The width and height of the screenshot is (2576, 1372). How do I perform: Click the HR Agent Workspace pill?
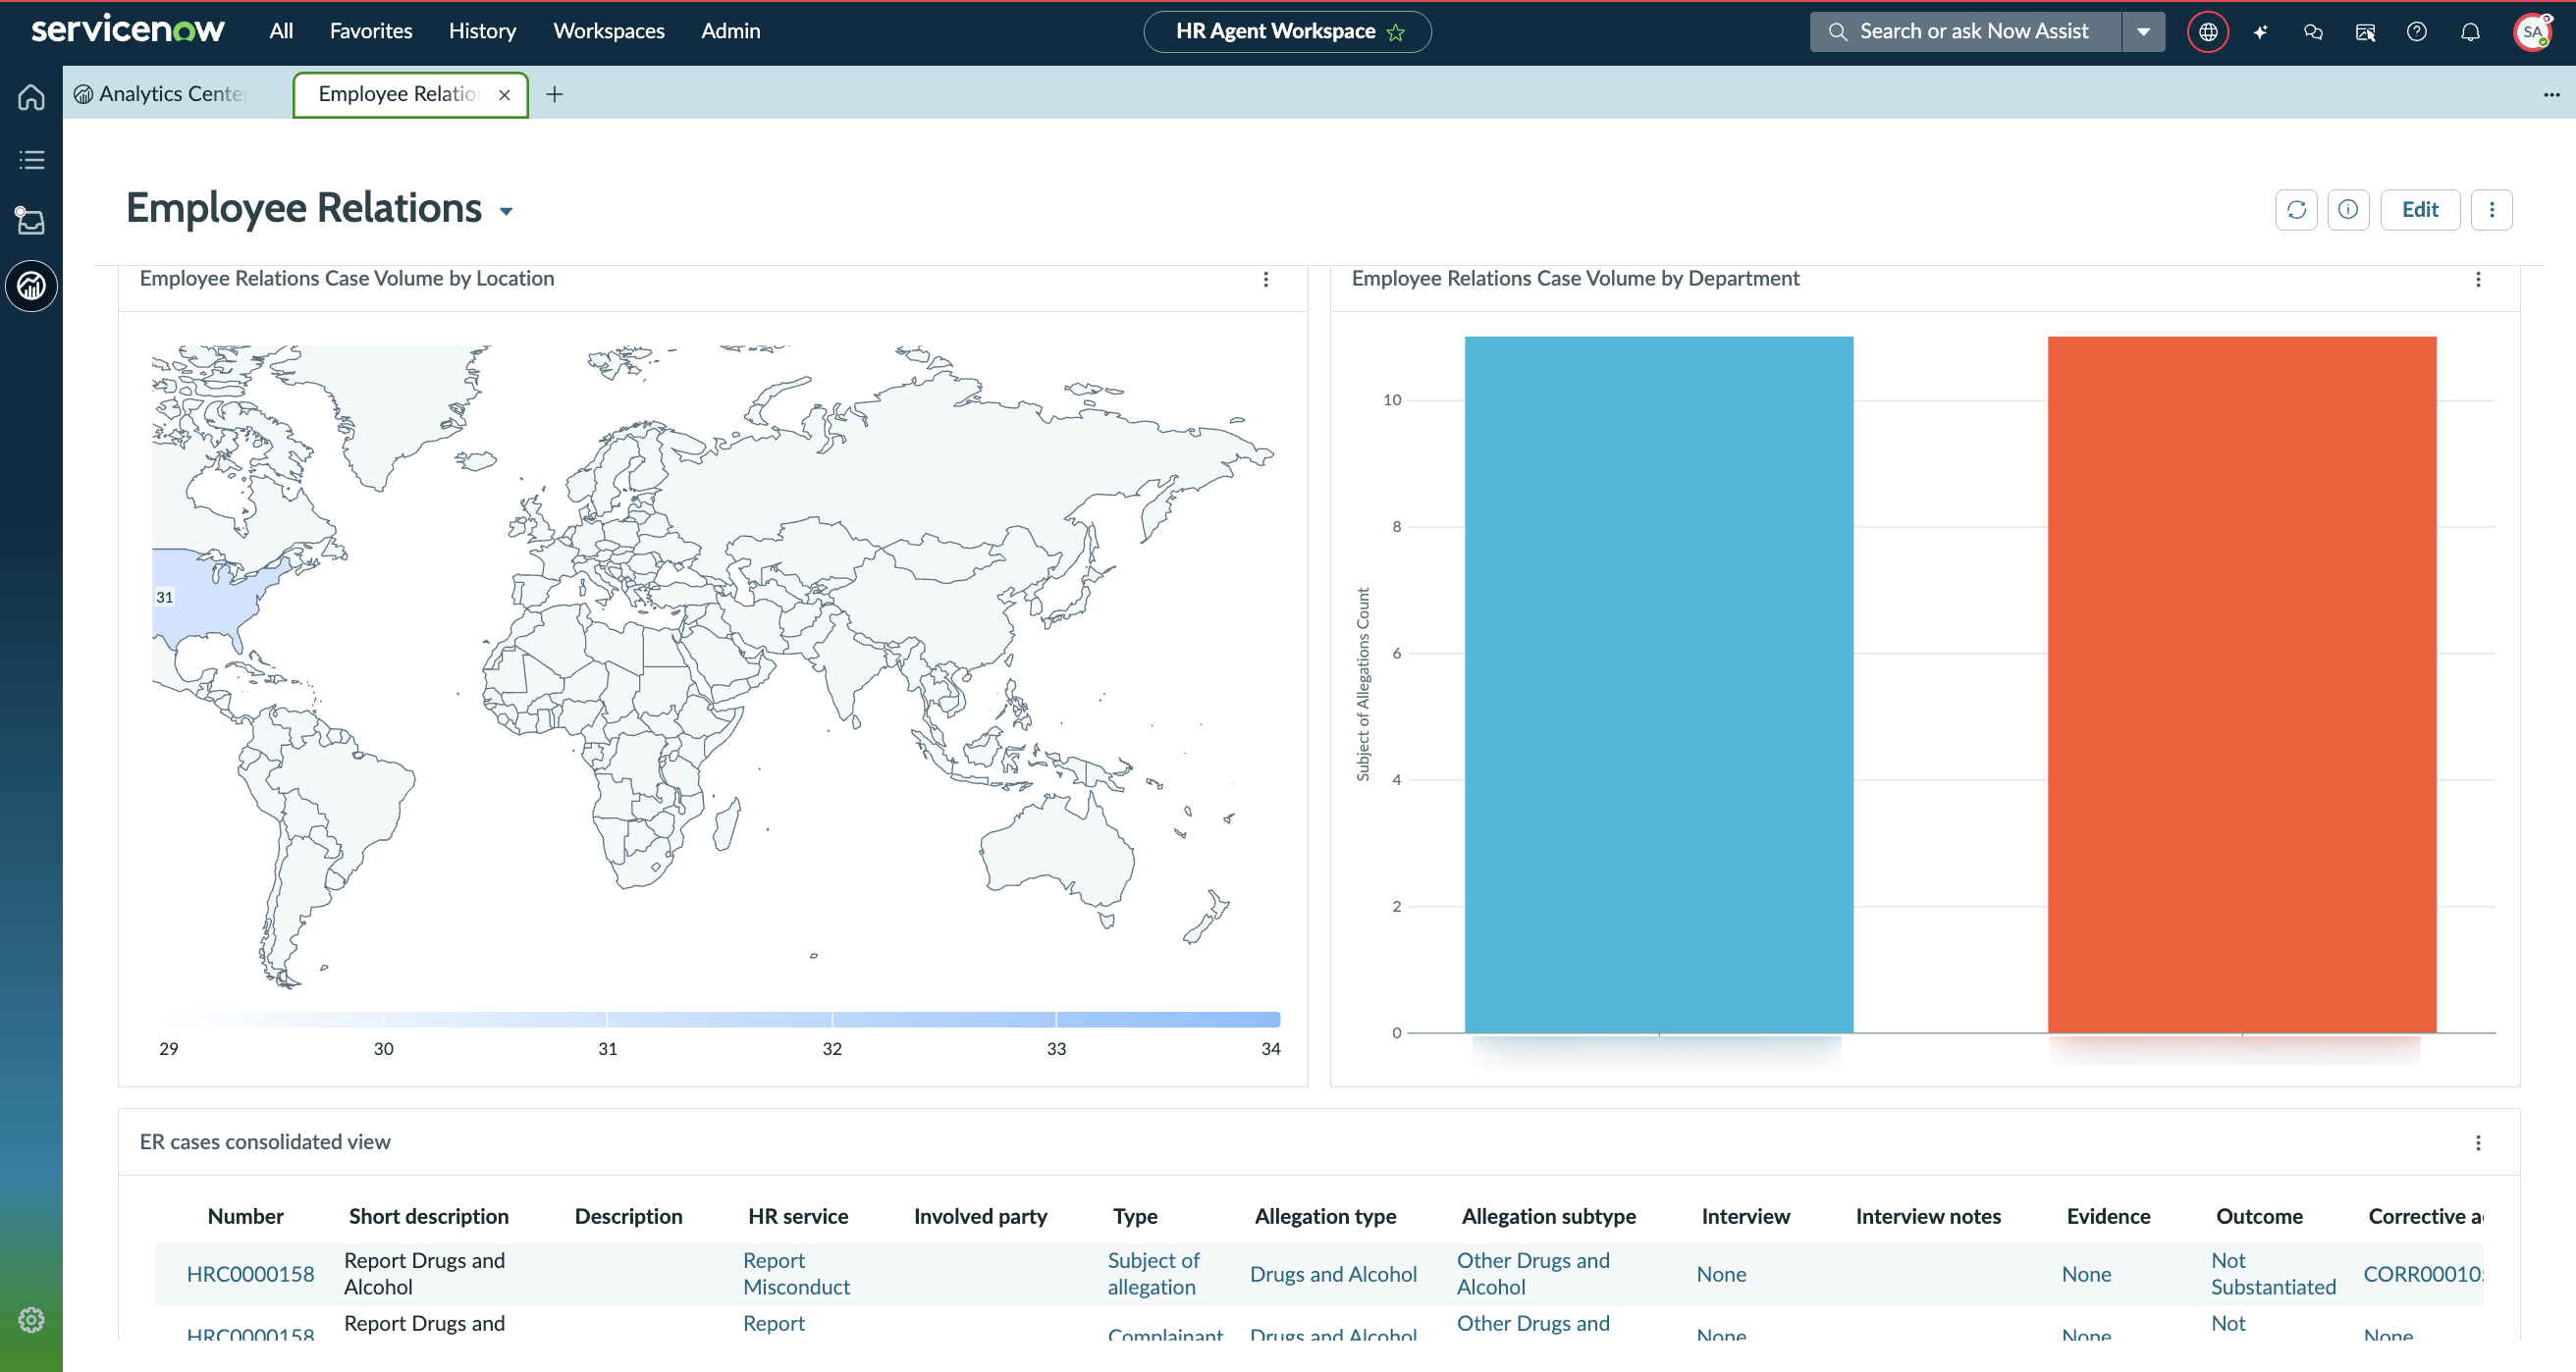click(1287, 32)
